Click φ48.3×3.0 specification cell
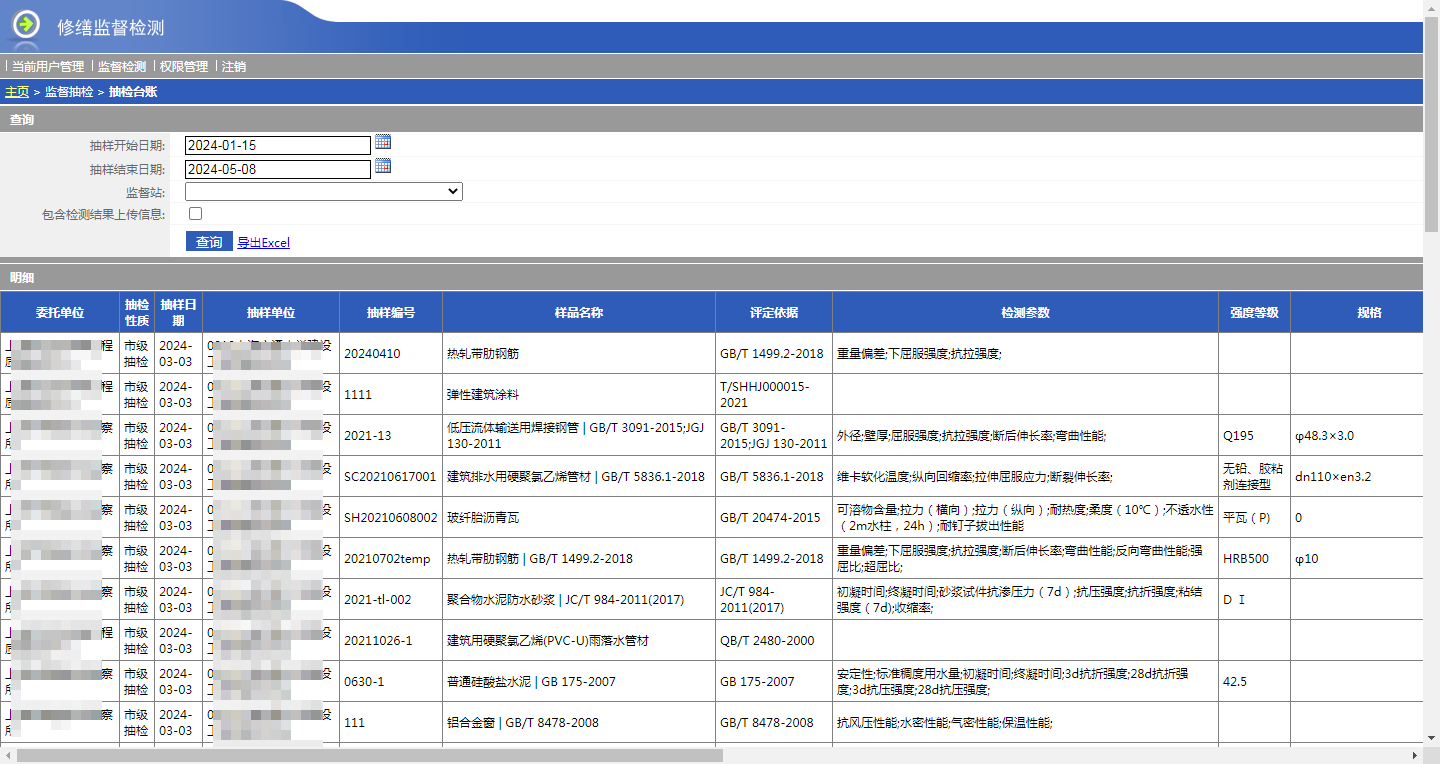Screen dimensions: 1440x764 click(1357, 435)
